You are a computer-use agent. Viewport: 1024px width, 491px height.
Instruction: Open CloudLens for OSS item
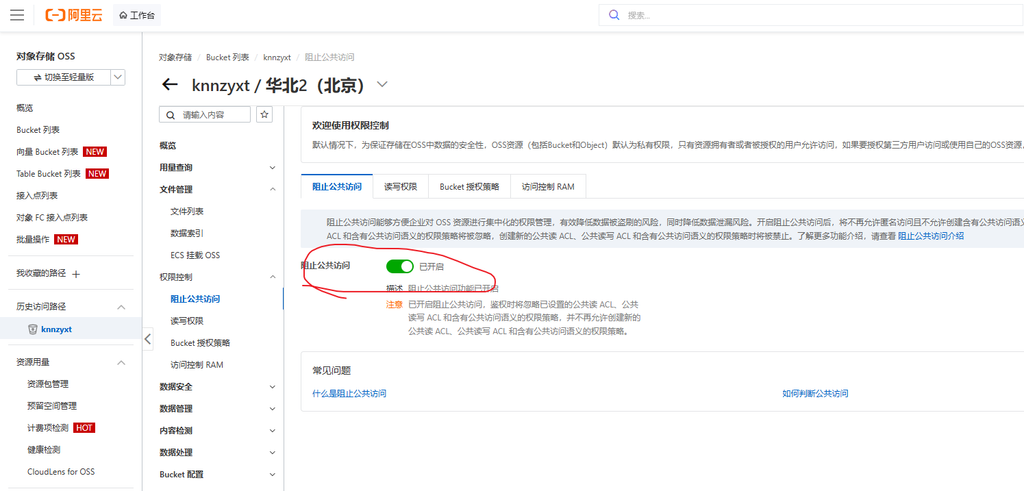pyautogui.click(x=61, y=471)
